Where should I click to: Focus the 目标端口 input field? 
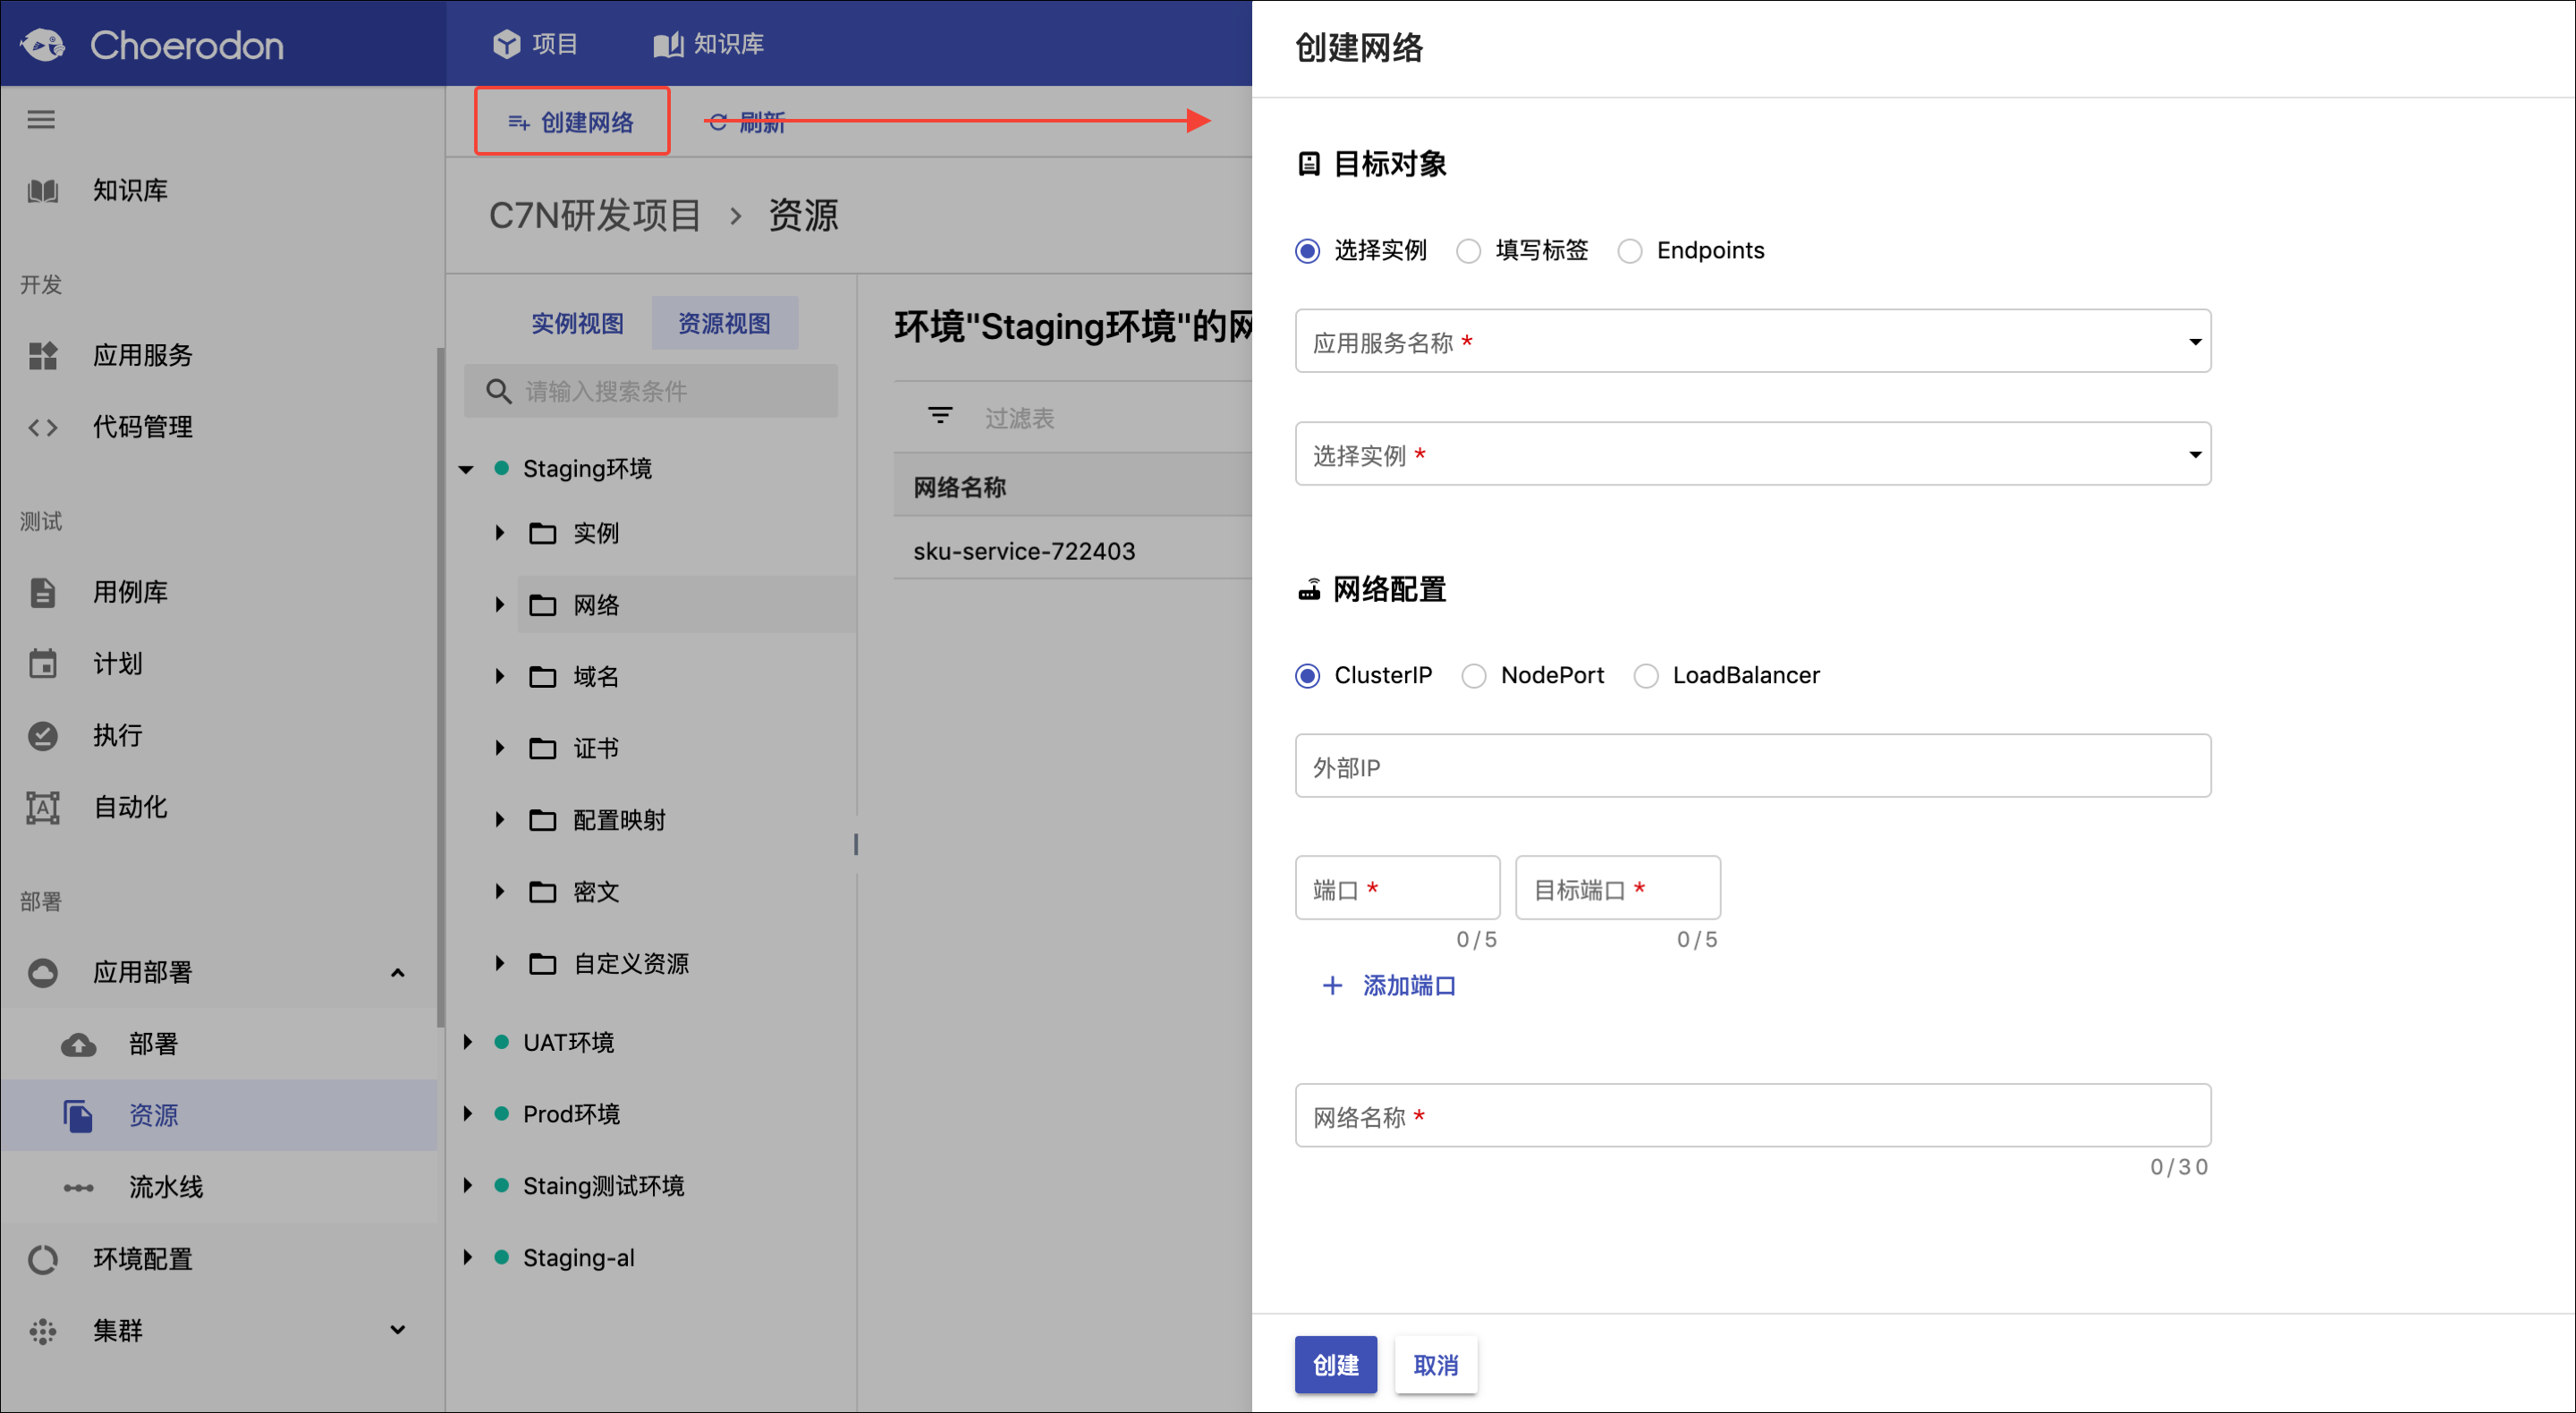[1618, 888]
